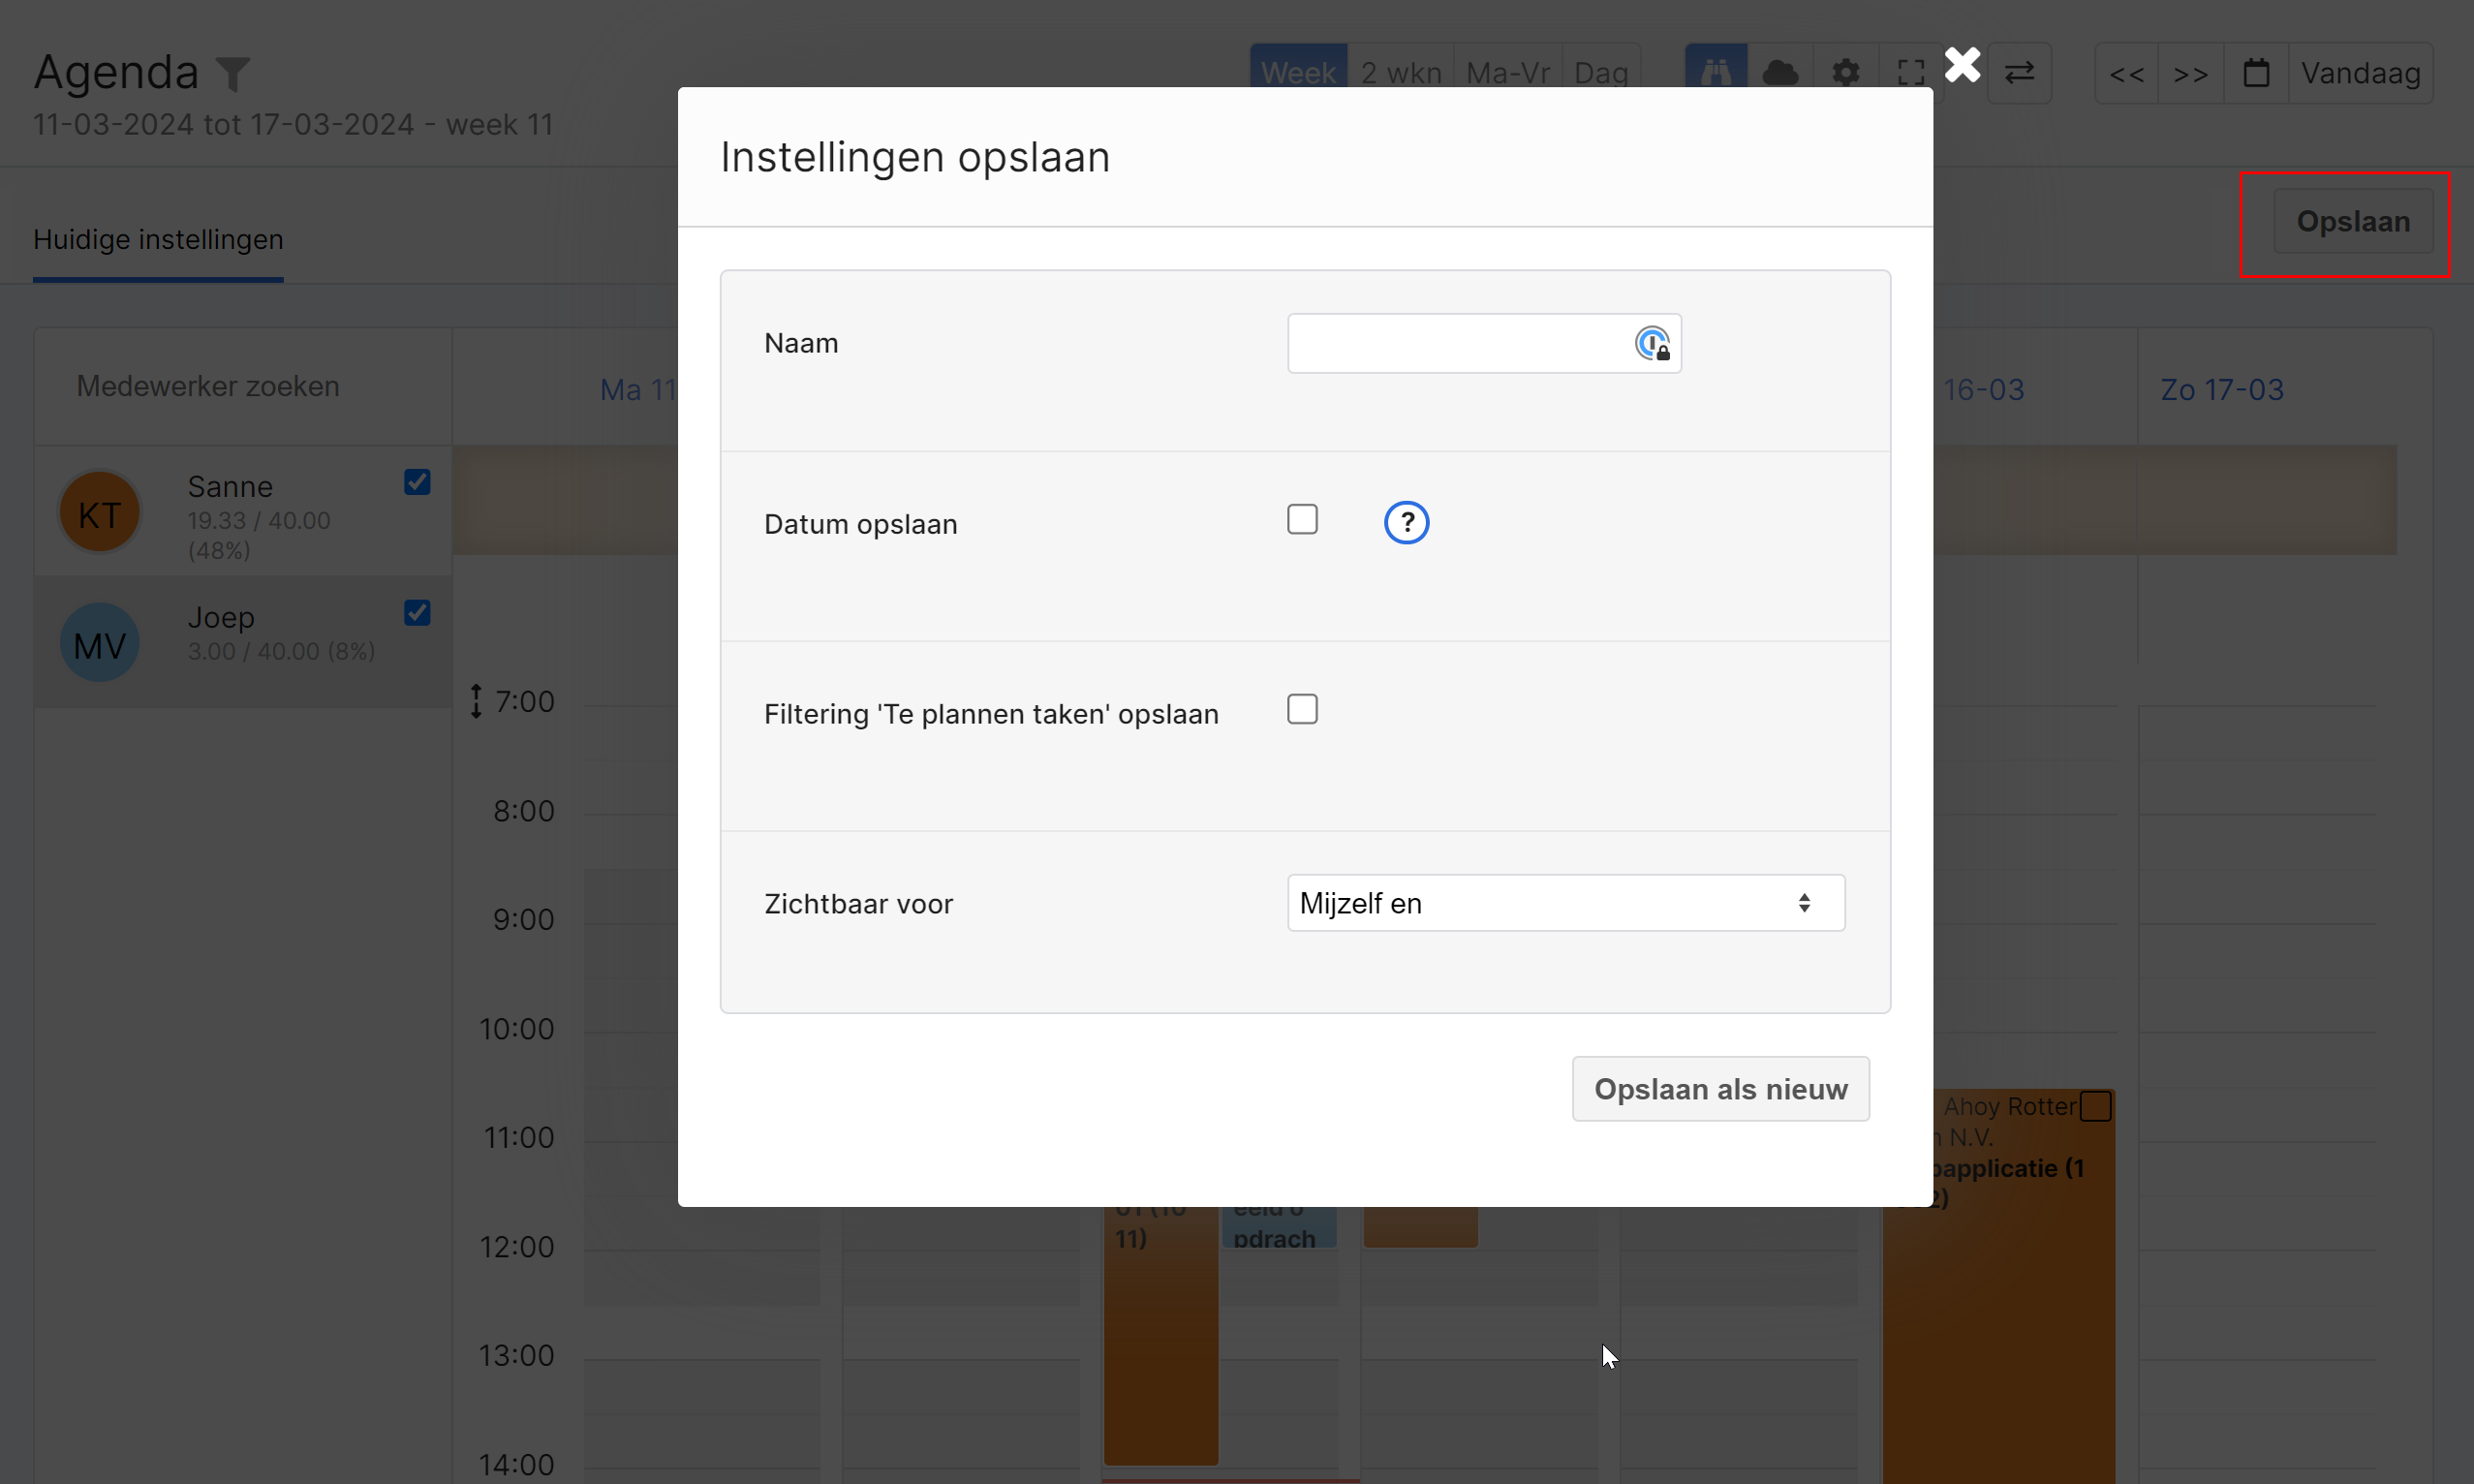The image size is (2474, 1484).
Task: Uncheck the Sanne employee checkbox
Action: [417, 482]
